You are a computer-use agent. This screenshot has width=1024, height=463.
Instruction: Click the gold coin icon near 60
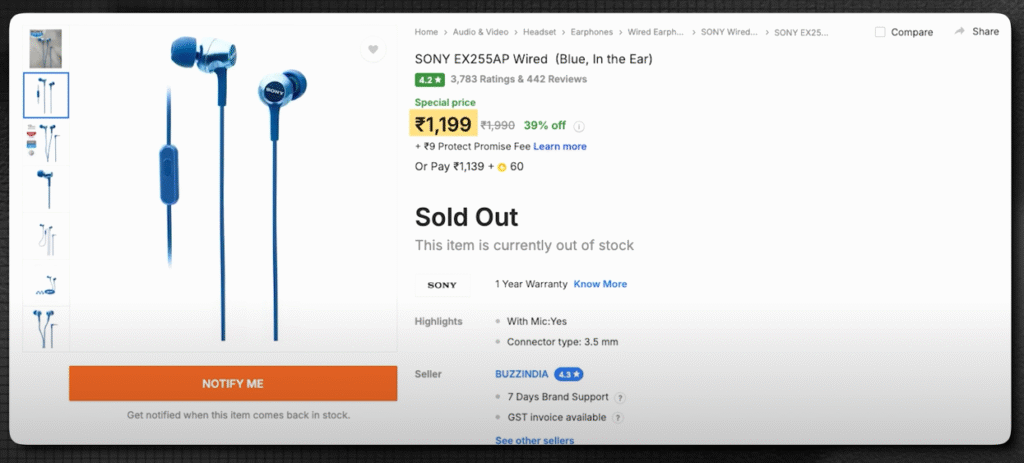tap(503, 166)
